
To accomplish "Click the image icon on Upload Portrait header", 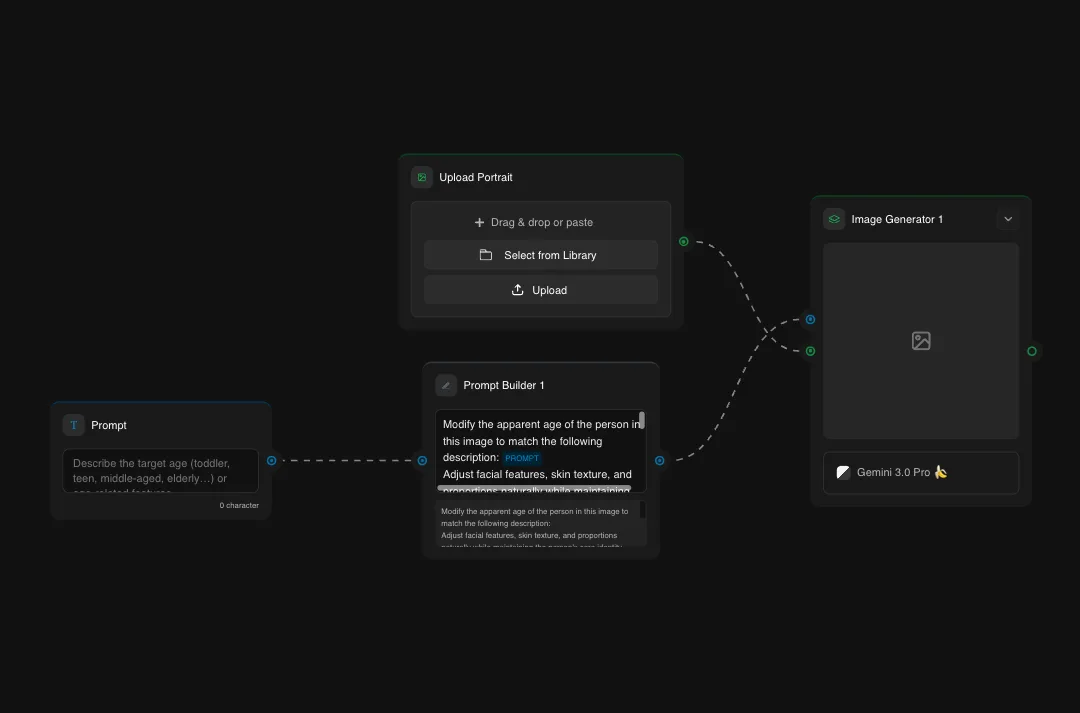I will click(421, 176).
